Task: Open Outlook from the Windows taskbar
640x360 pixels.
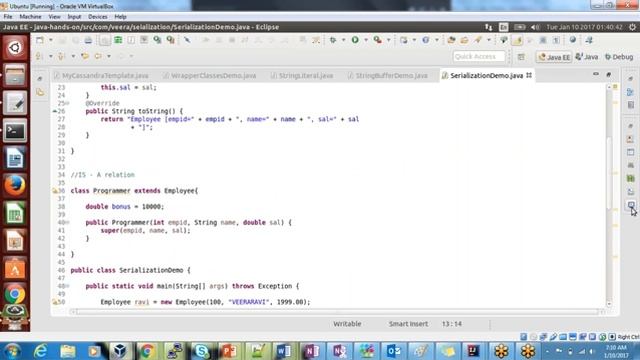Action: click(x=393, y=351)
